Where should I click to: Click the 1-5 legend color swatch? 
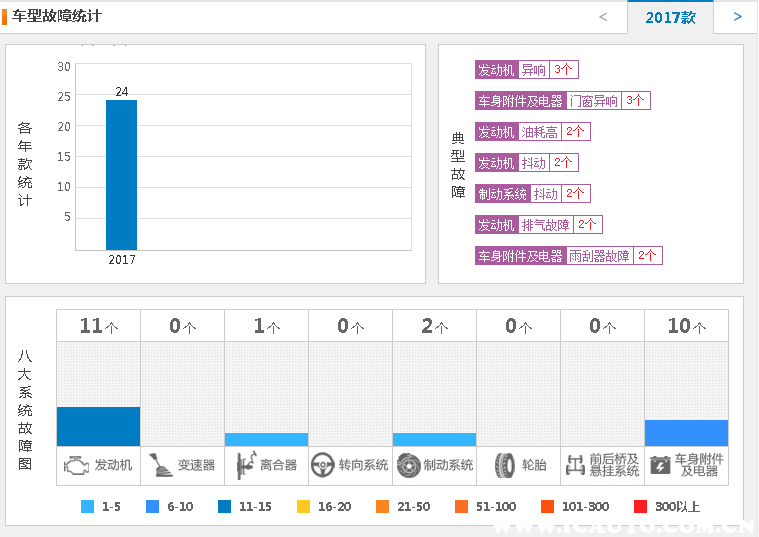88,507
